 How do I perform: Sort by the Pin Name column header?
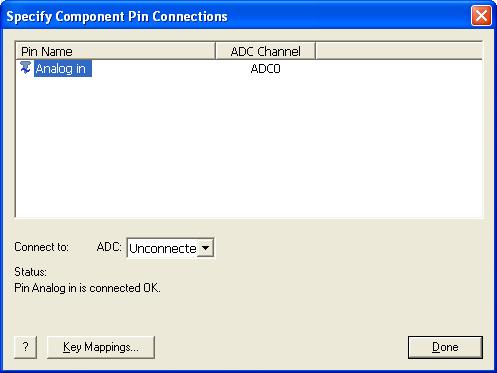(x=116, y=51)
